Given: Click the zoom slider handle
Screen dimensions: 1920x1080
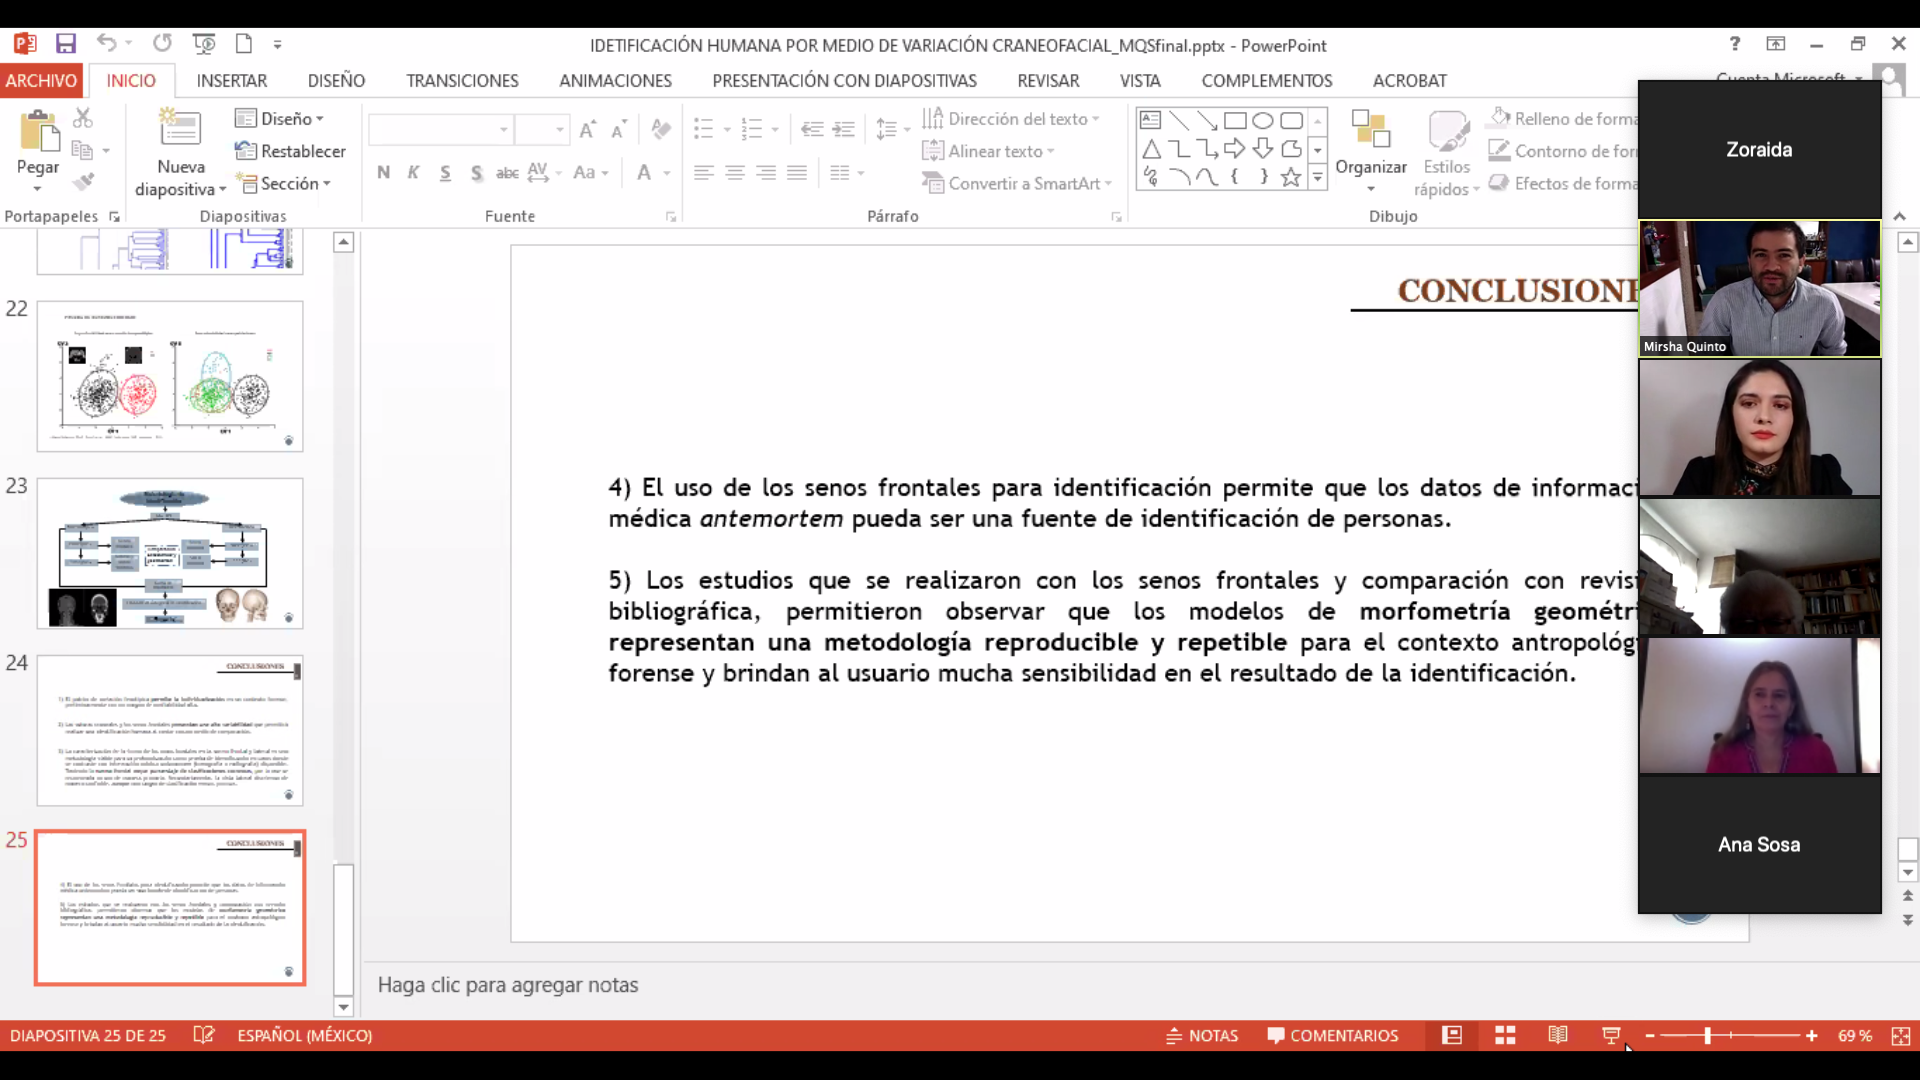Looking at the screenshot, I should point(1708,1036).
